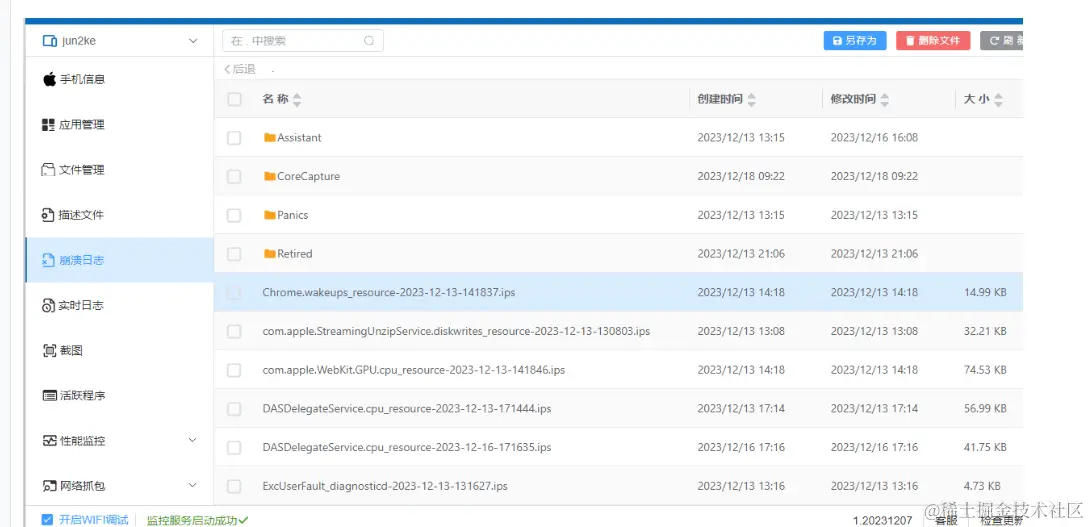Open 实时日志 in the sidebar
The height and width of the screenshot is (527, 1090).
(x=120, y=305)
